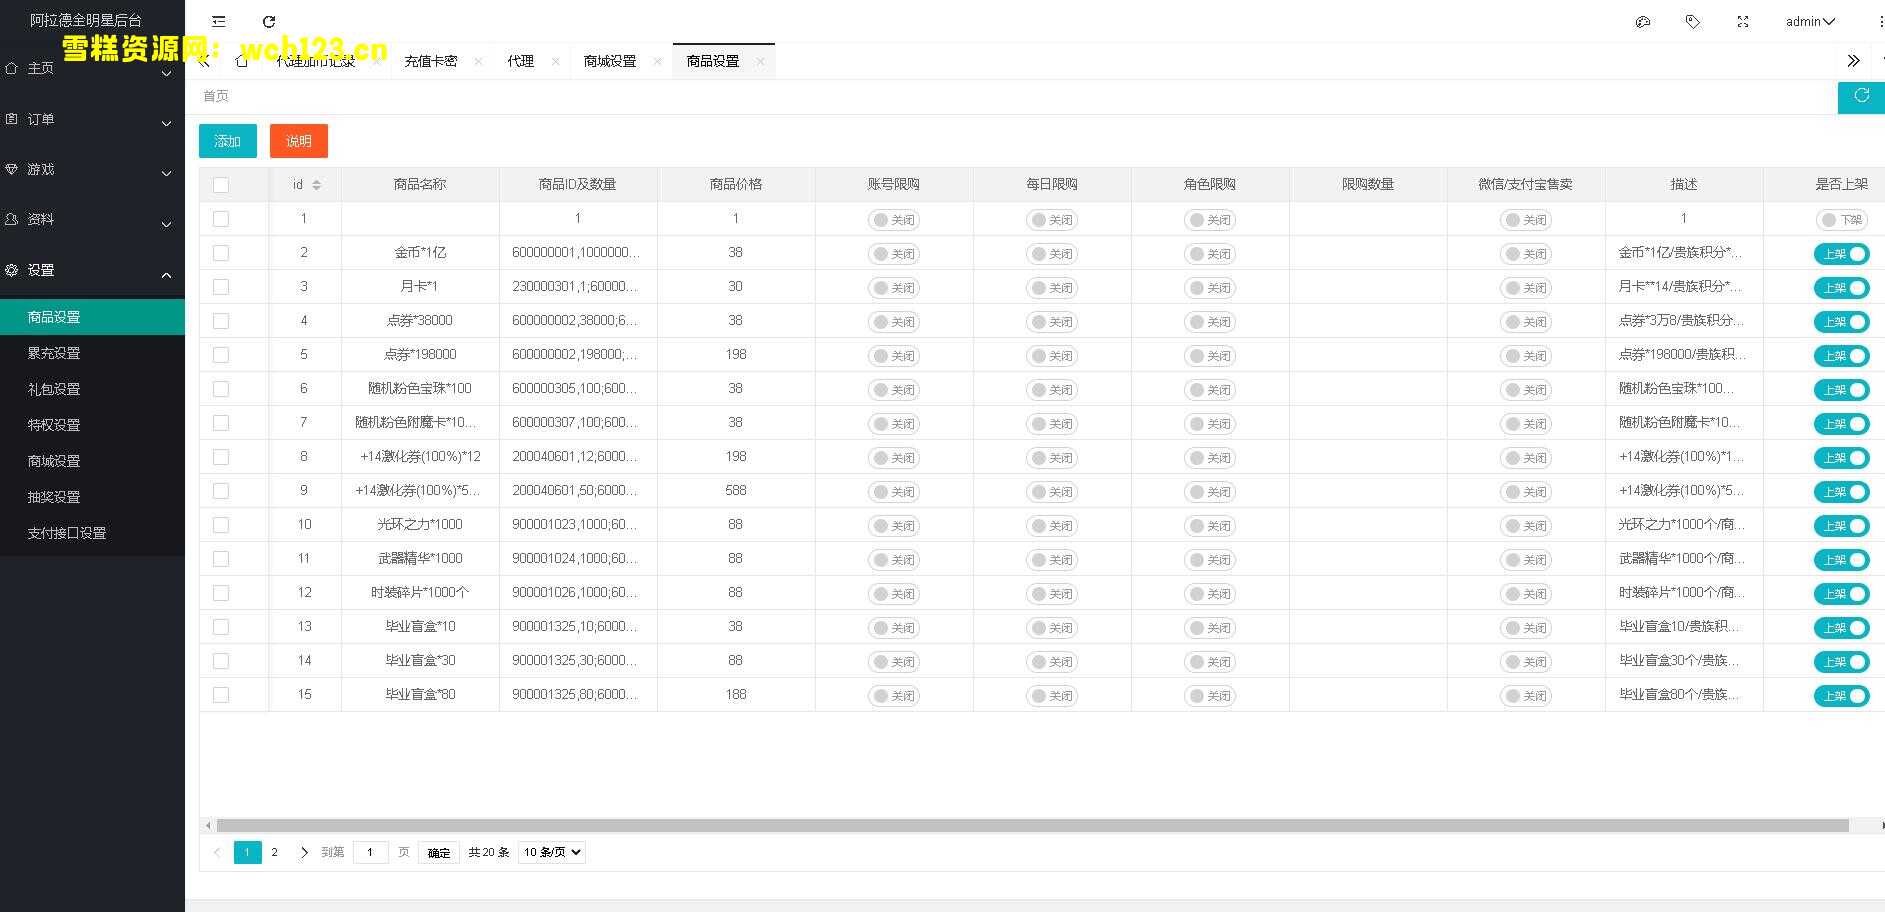Open 礼包设置 in sidebar
This screenshot has width=1885, height=912.
[x=92, y=389]
